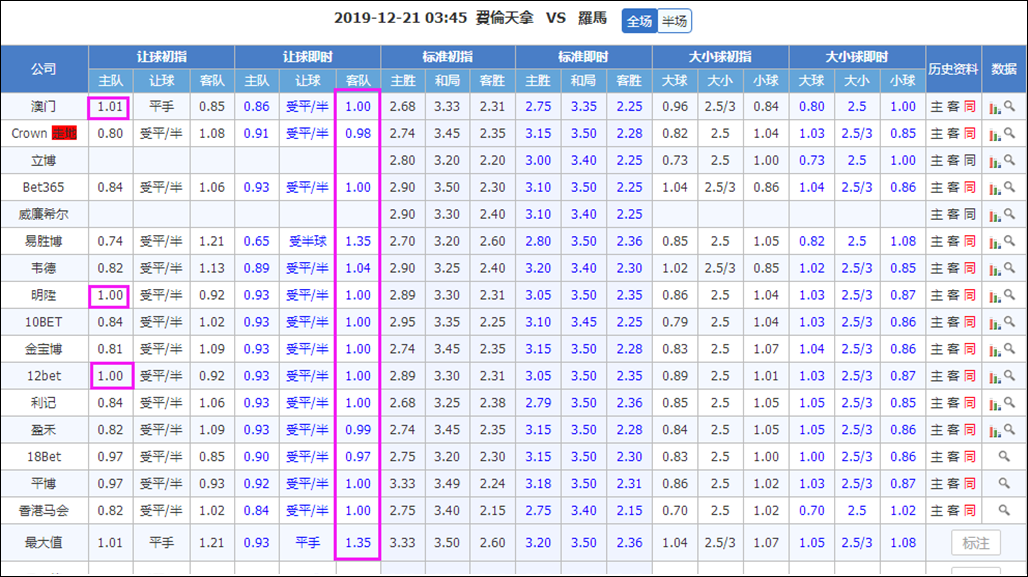Click magnifier icon in 18Bet row
The image size is (1028, 577).
point(1004,456)
